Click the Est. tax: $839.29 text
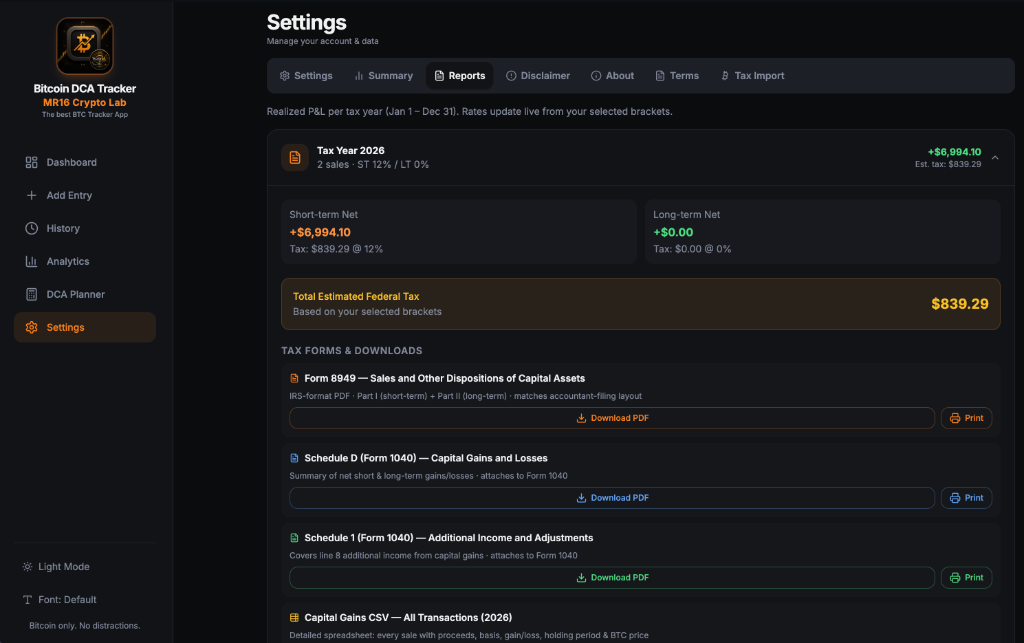Viewport: 1024px width, 643px height. (948, 165)
